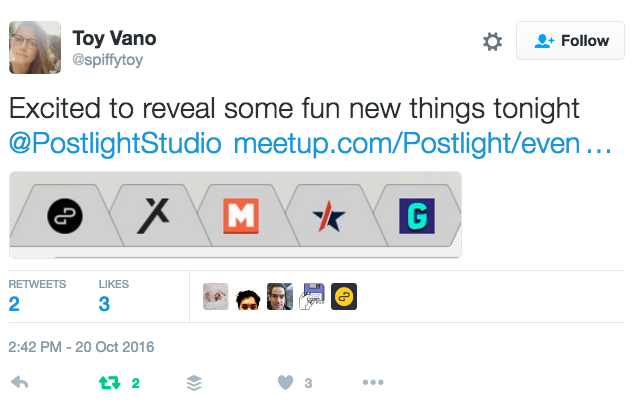Click the reply arrow icon
The image size is (635, 406).
click(18, 382)
